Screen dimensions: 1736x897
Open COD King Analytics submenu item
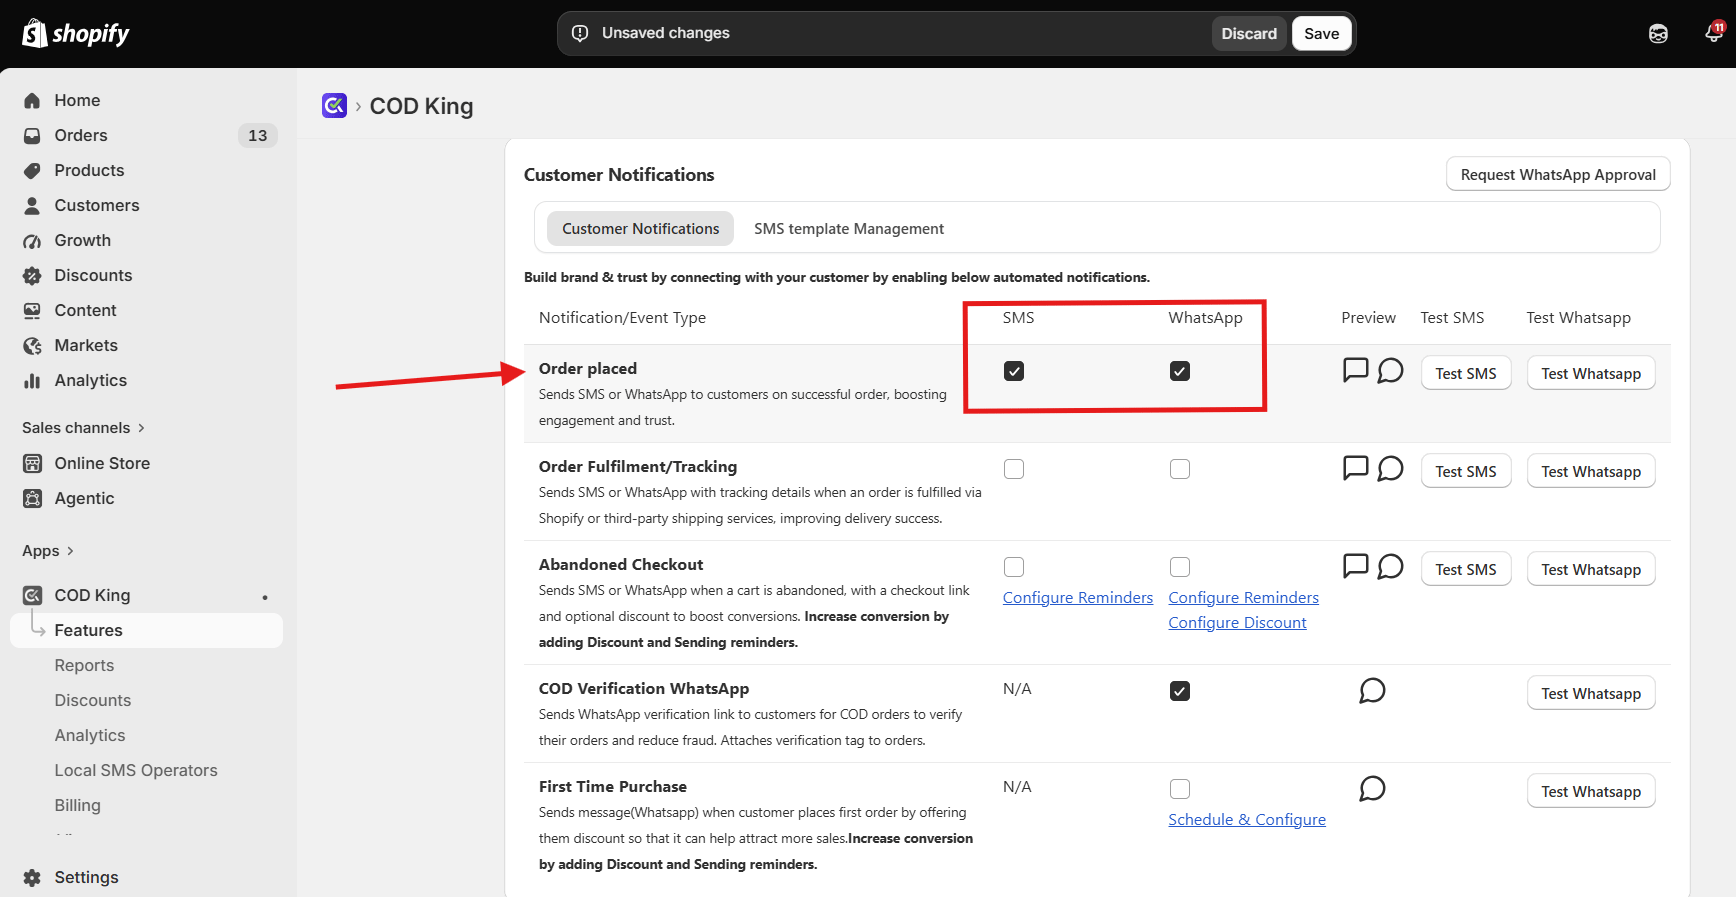(90, 735)
